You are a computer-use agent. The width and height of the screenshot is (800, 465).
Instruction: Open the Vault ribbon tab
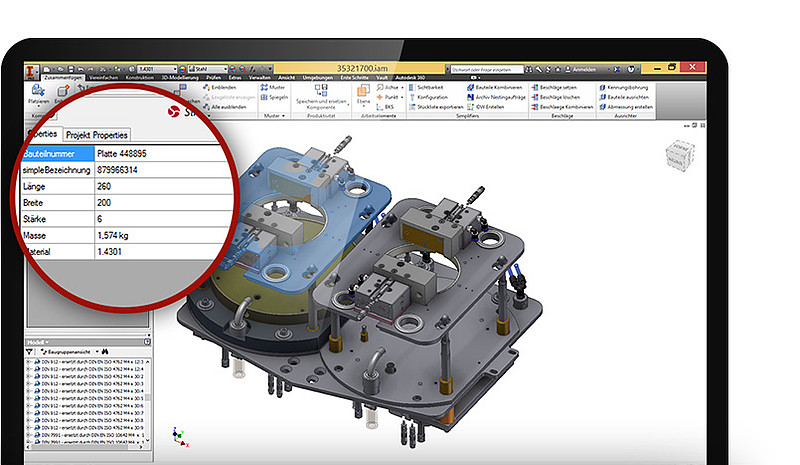click(382, 78)
